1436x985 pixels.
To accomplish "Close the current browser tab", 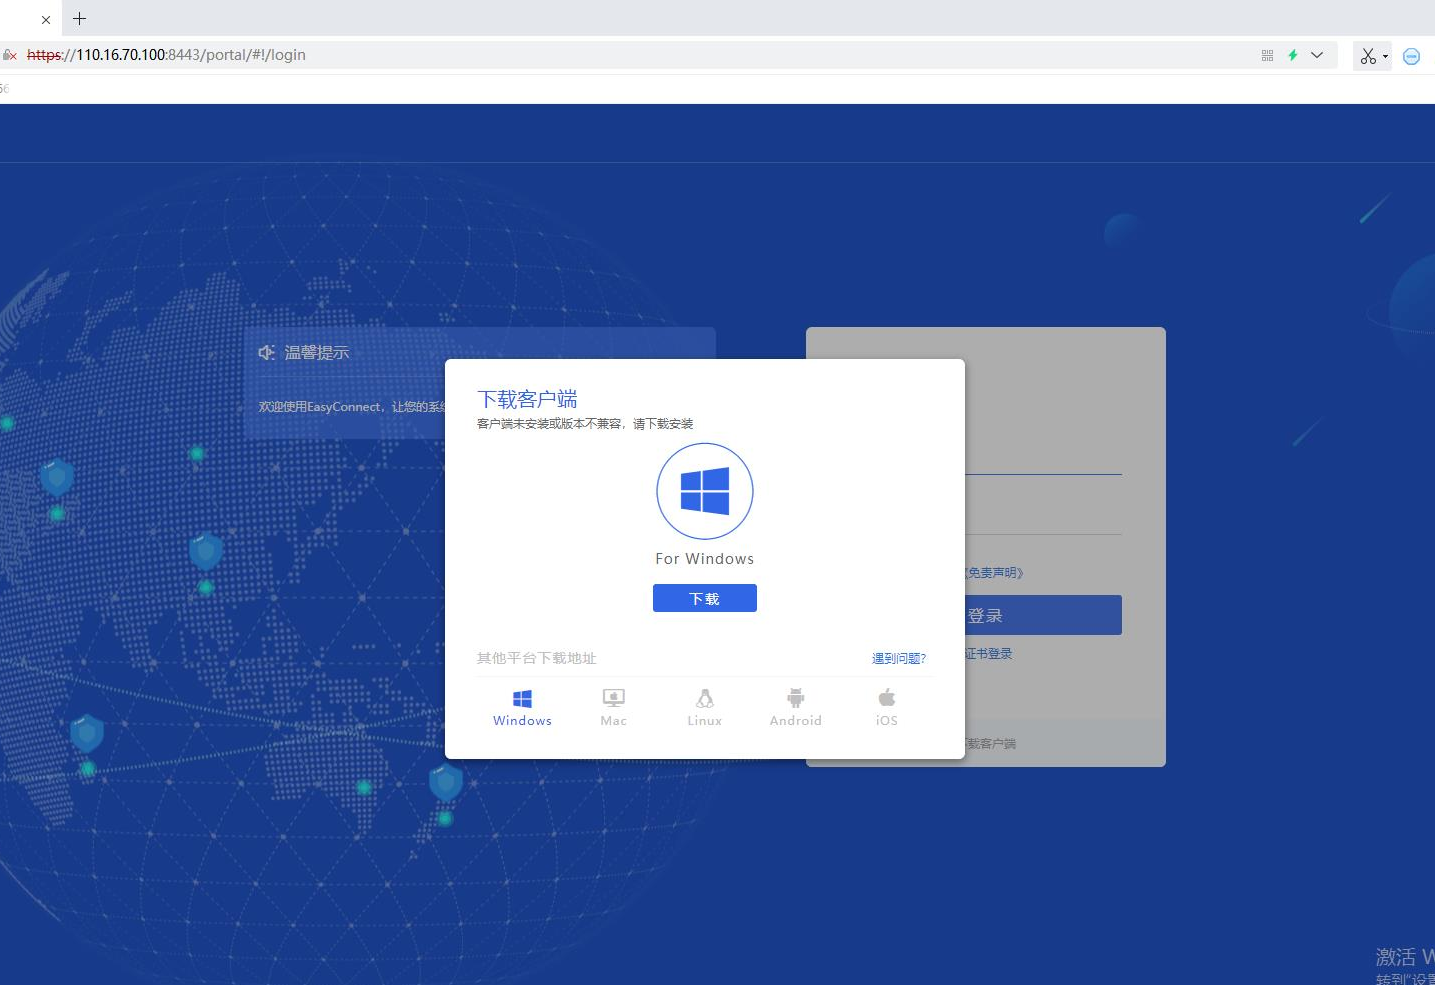I will (x=46, y=19).
